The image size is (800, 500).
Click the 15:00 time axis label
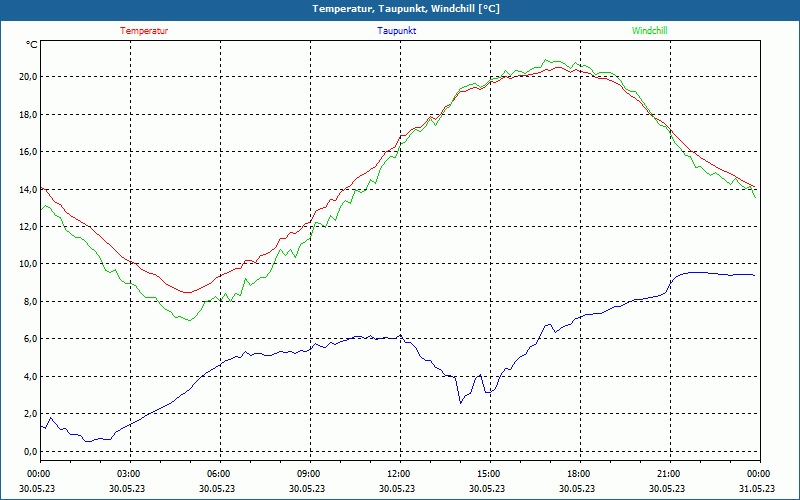click(x=490, y=474)
